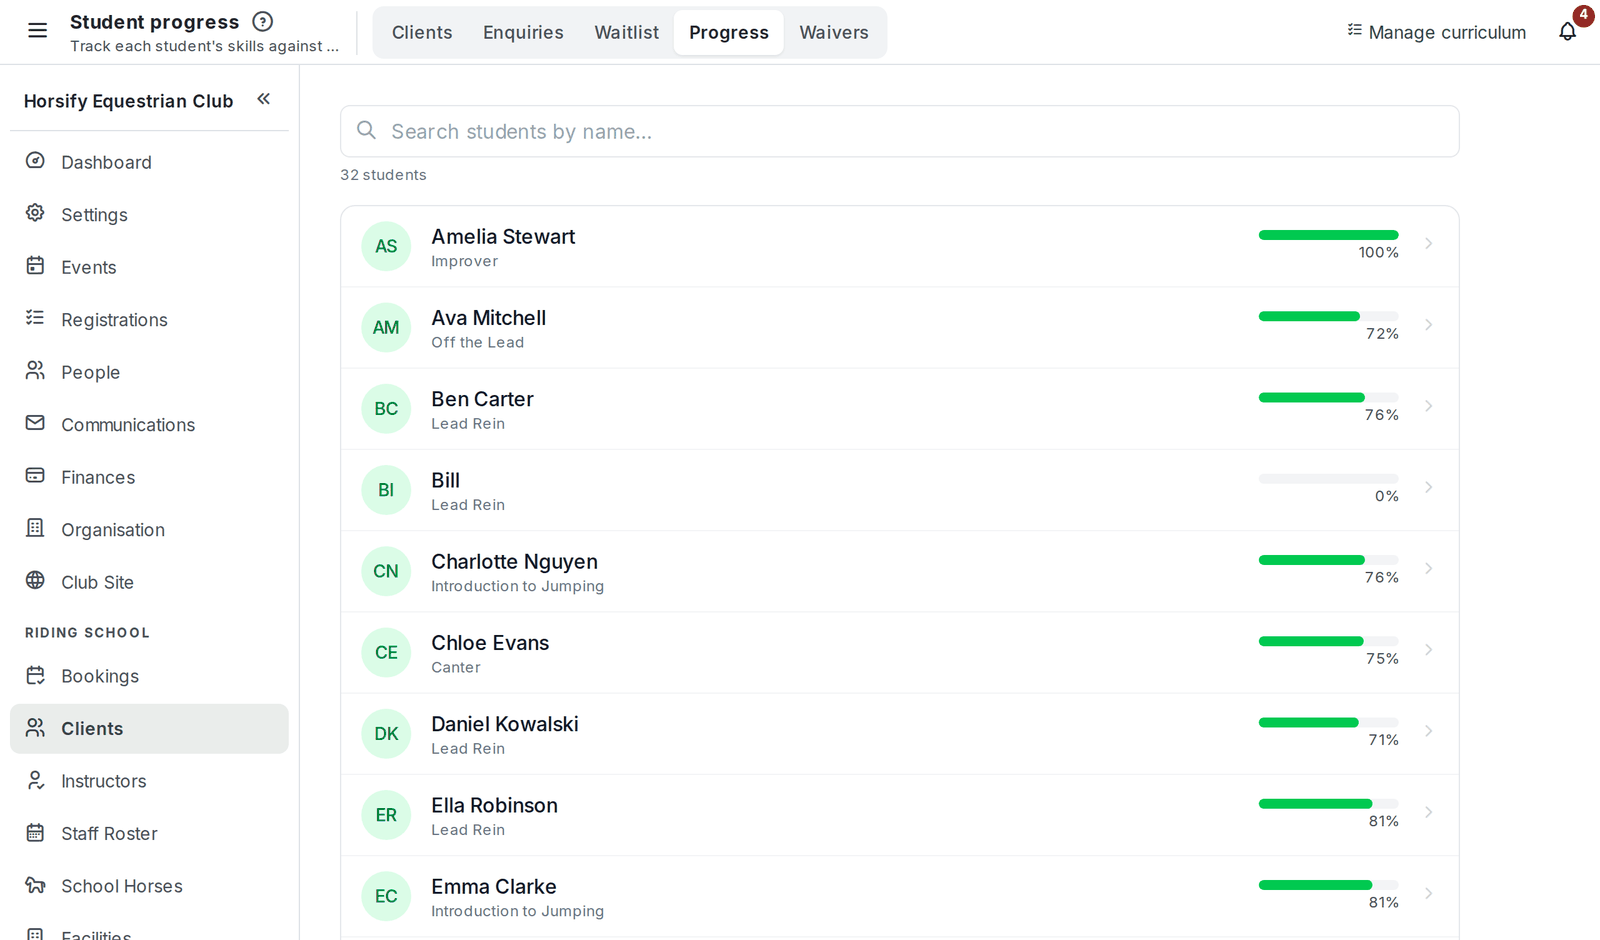Expand Ella Robinson's row chevron
Image resolution: width=1600 pixels, height=940 pixels.
click(1429, 812)
